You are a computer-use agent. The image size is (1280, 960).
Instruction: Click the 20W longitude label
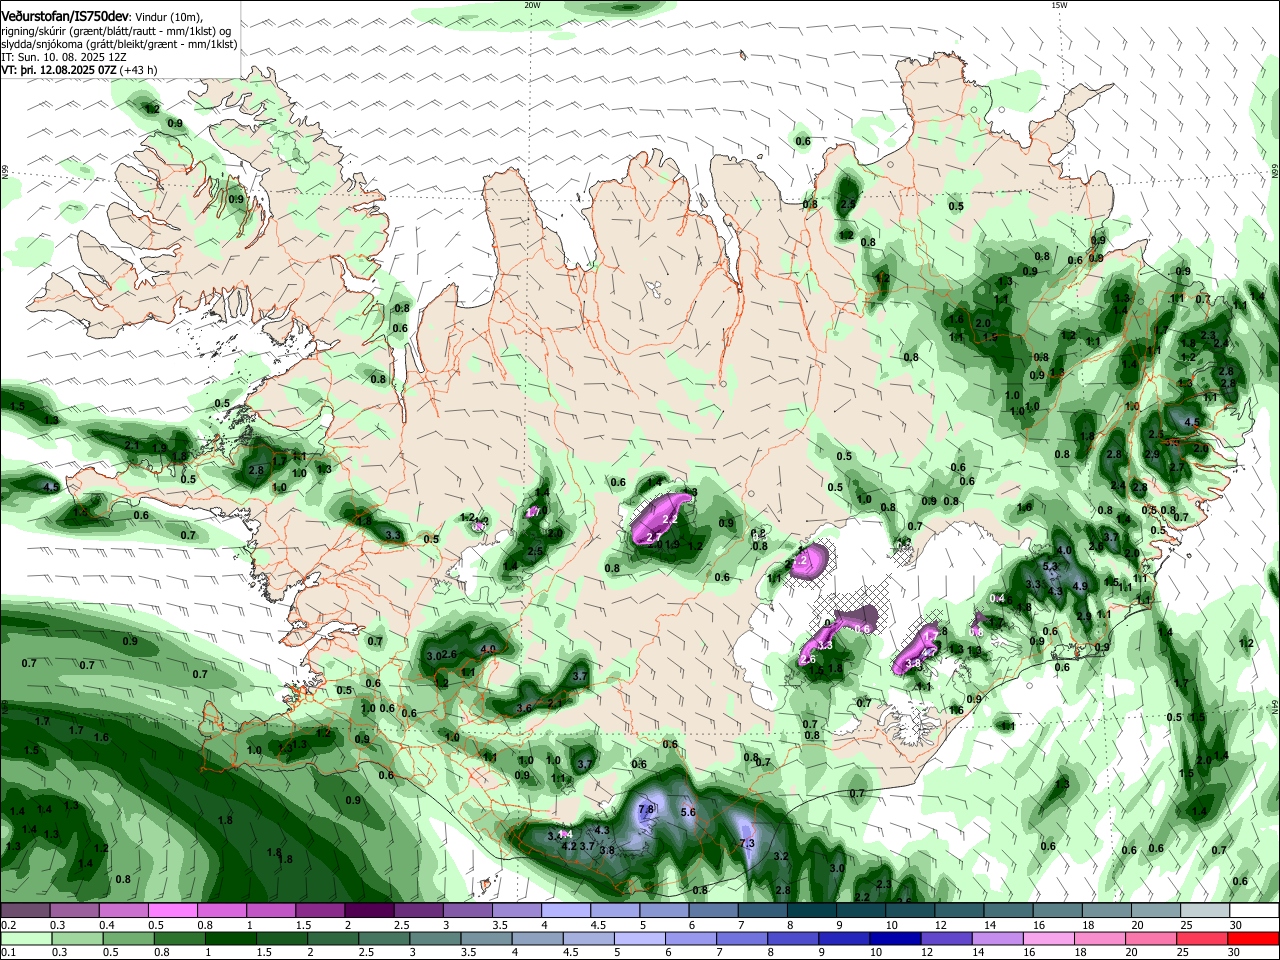click(x=532, y=5)
